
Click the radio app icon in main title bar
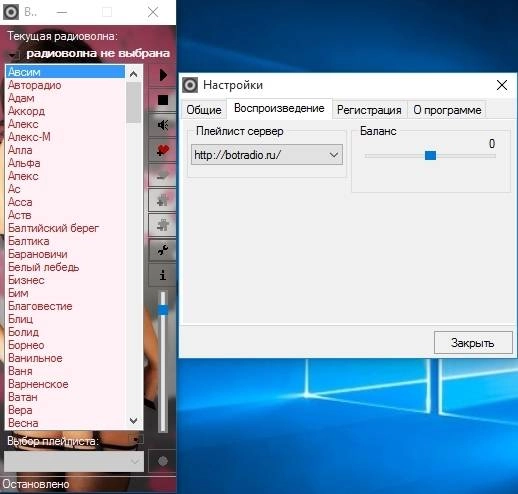pos(11,12)
